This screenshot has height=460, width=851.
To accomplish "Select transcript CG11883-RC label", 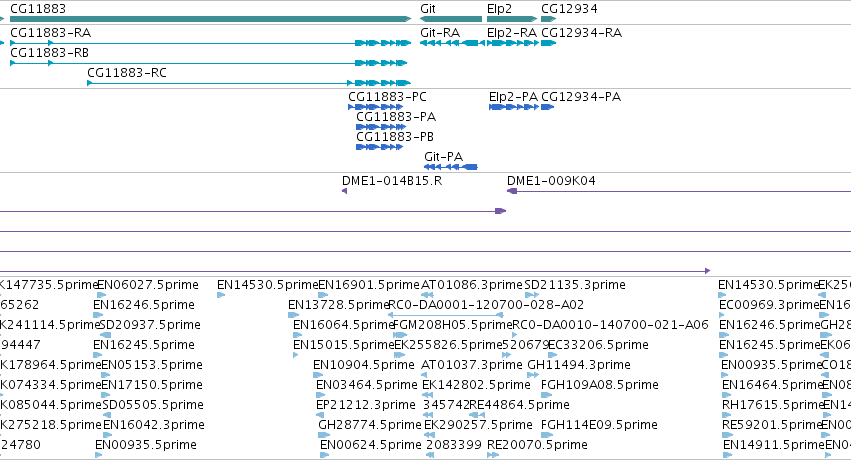I will click(127, 73).
